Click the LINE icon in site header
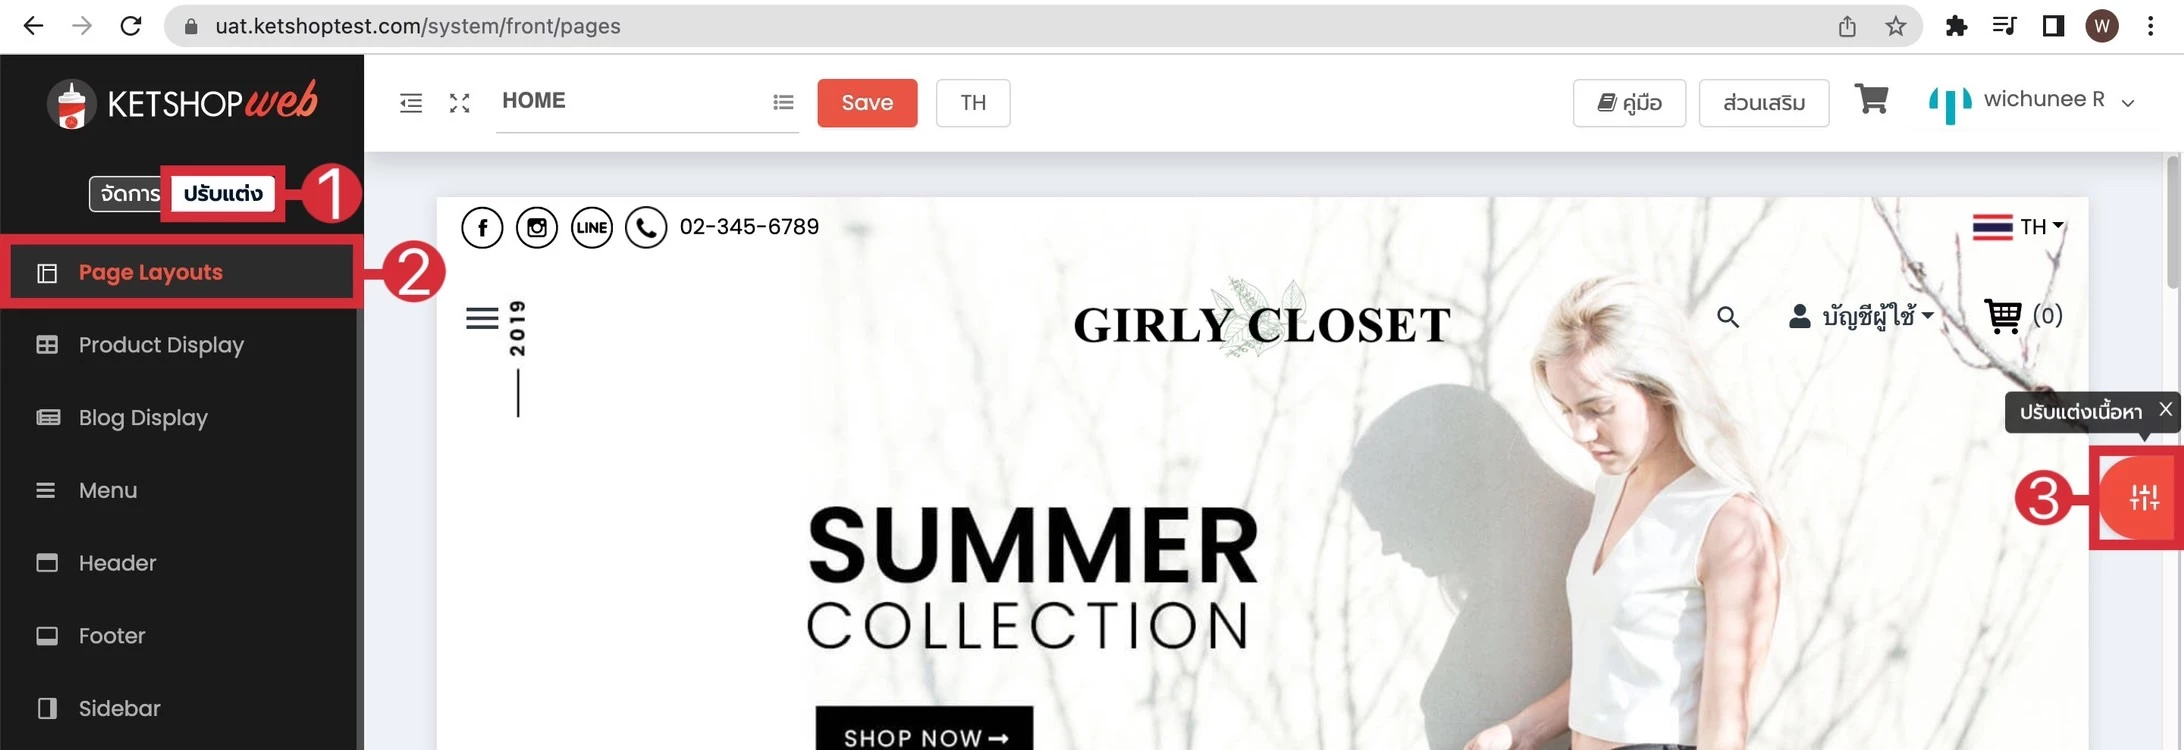Screen dimensions: 2184x750 click(592, 228)
